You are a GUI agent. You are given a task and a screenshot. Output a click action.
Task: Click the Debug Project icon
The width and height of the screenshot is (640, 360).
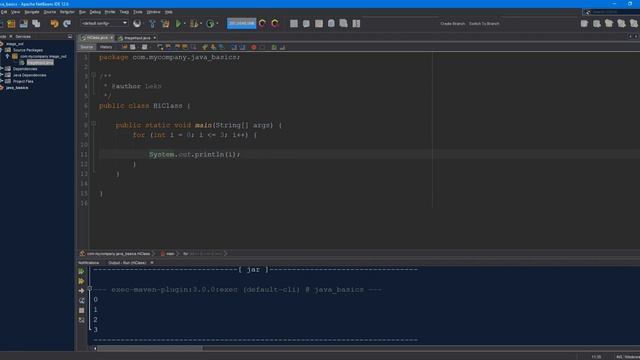(x=194, y=24)
